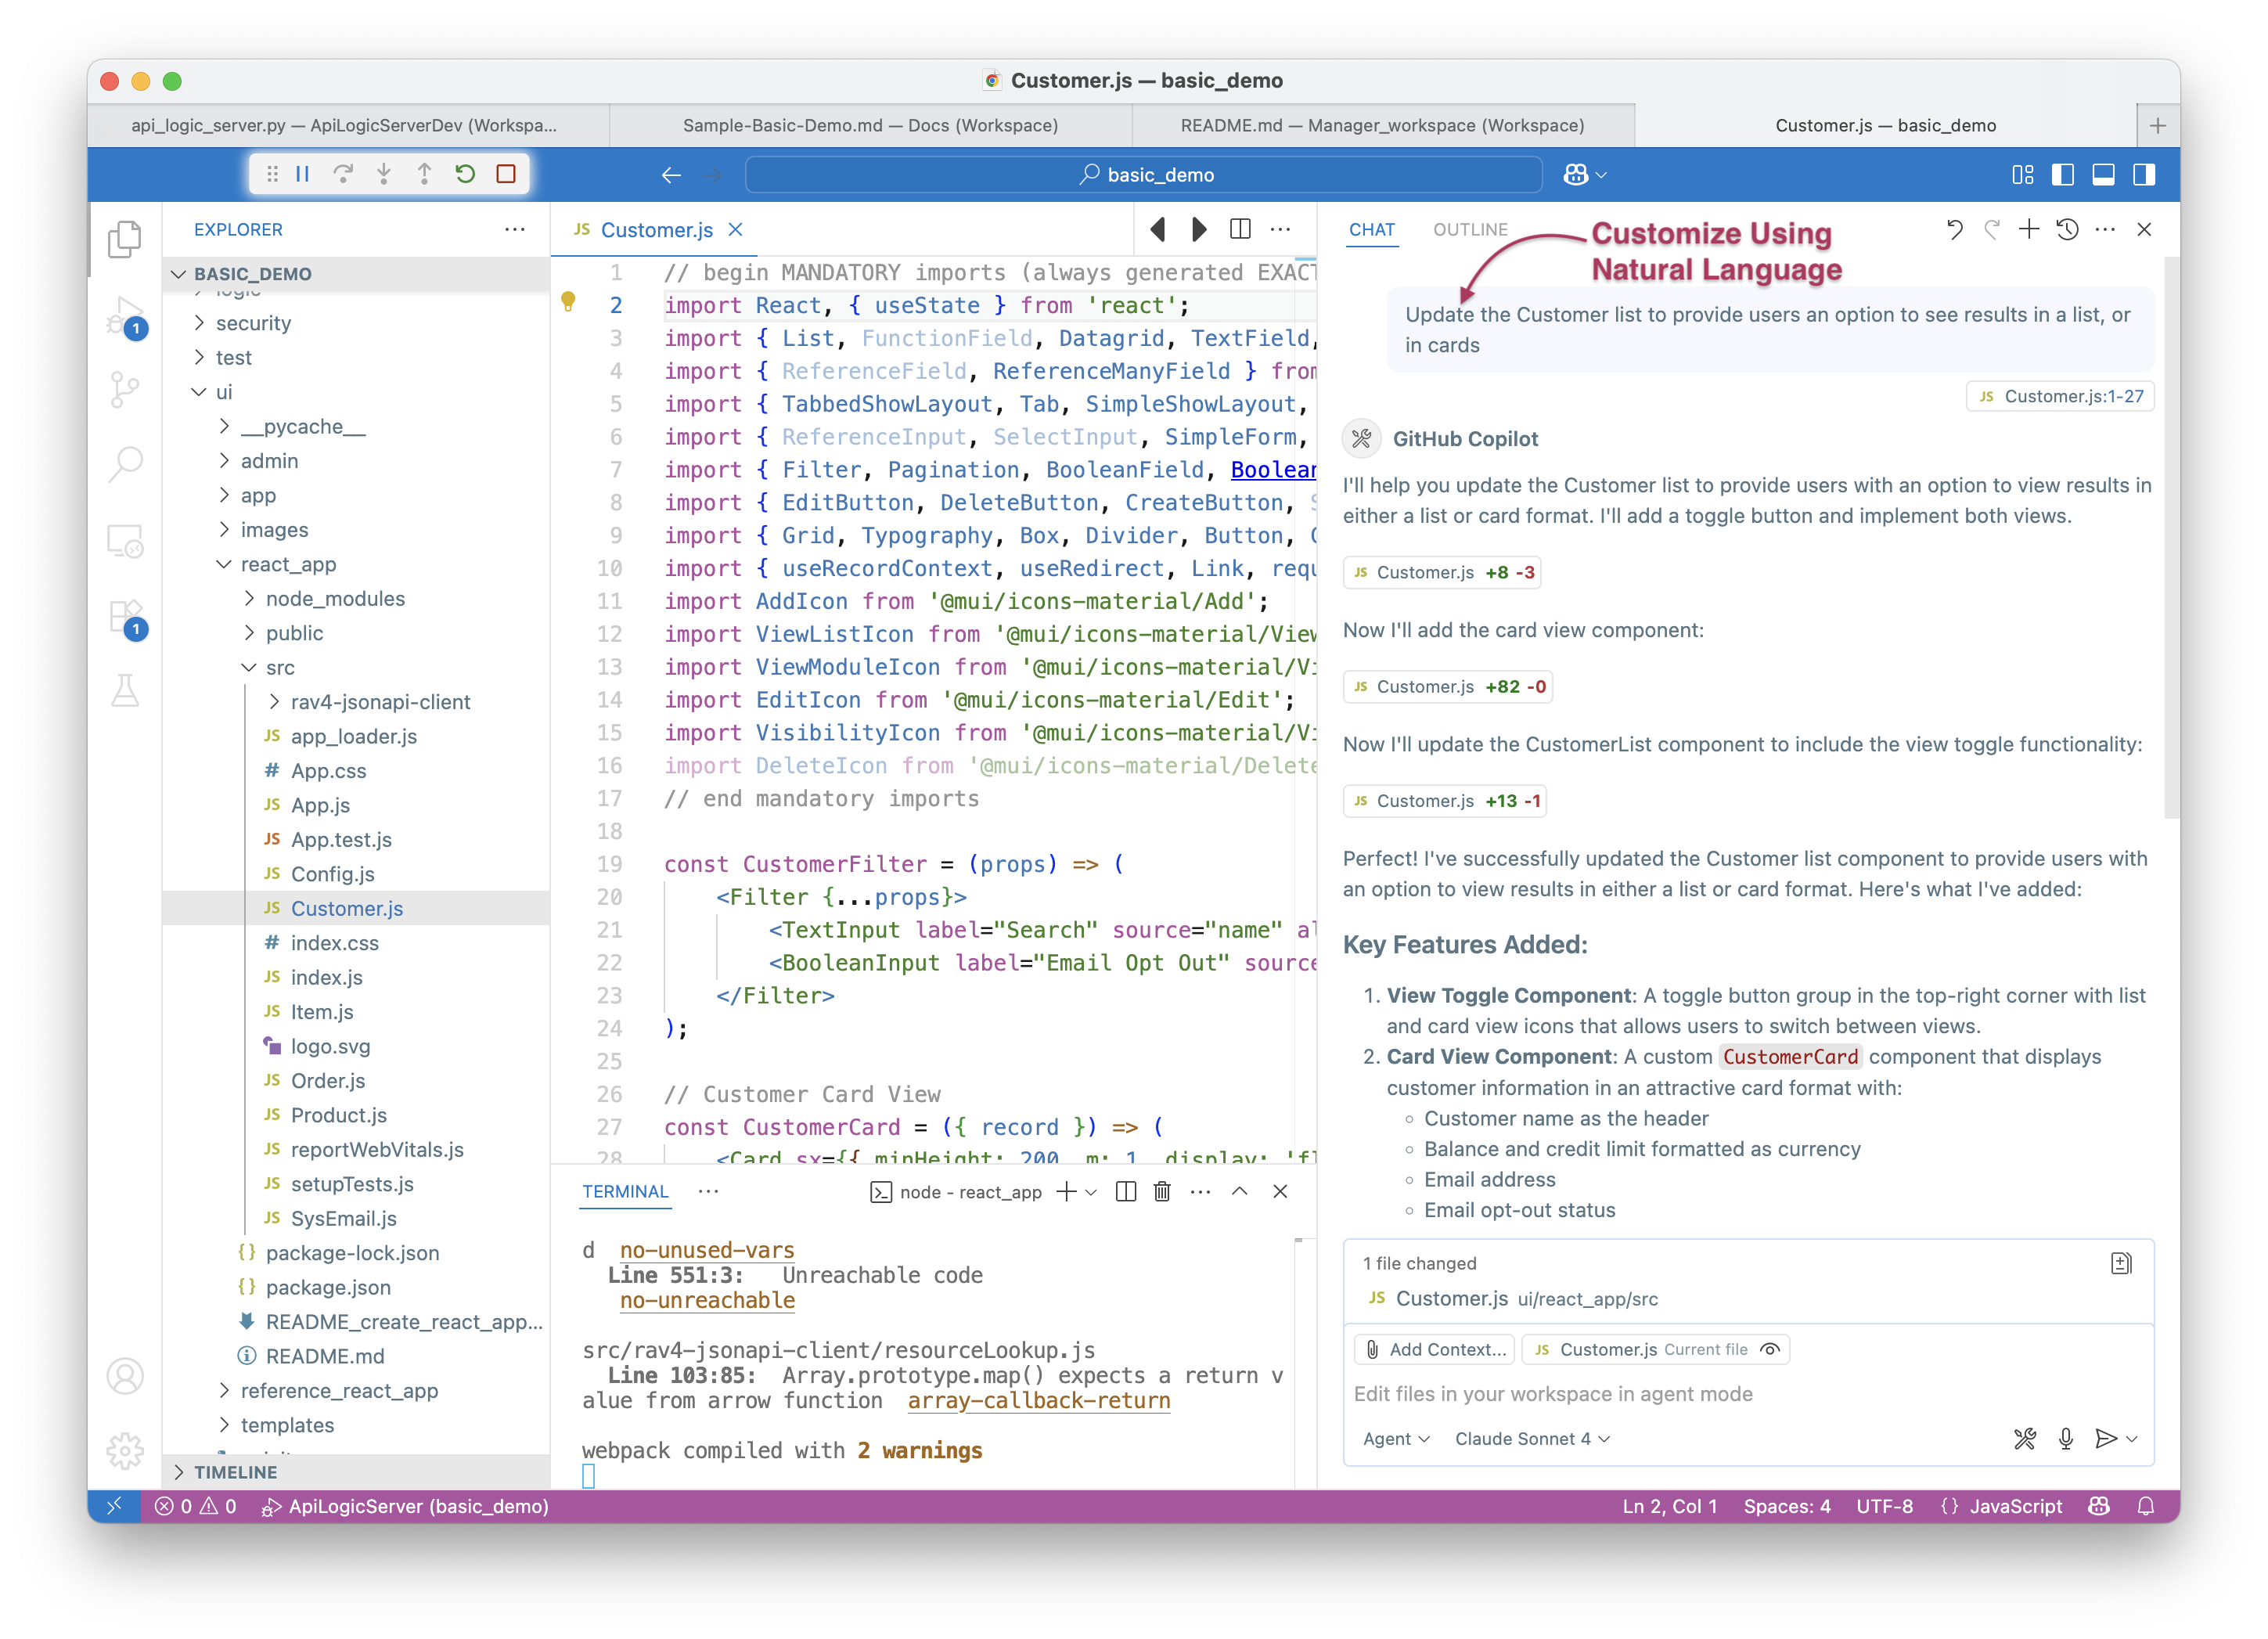Toggle current file context eye icon
2268x1639 pixels.
[x=1770, y=1349]
